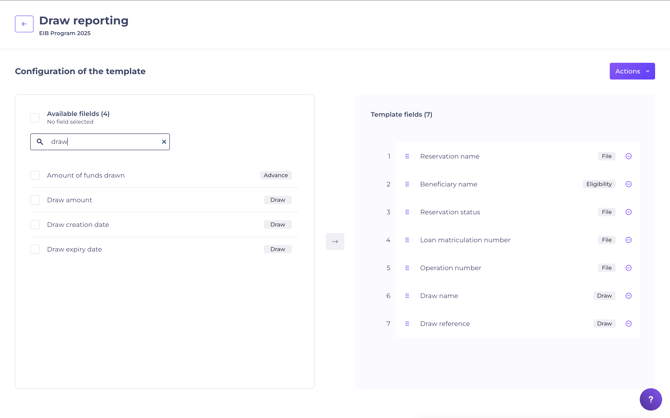The width and height of the screenshot is (670, 418).
Task: Toggle the select-all Available fields checkbox
Action: [35, 117]
